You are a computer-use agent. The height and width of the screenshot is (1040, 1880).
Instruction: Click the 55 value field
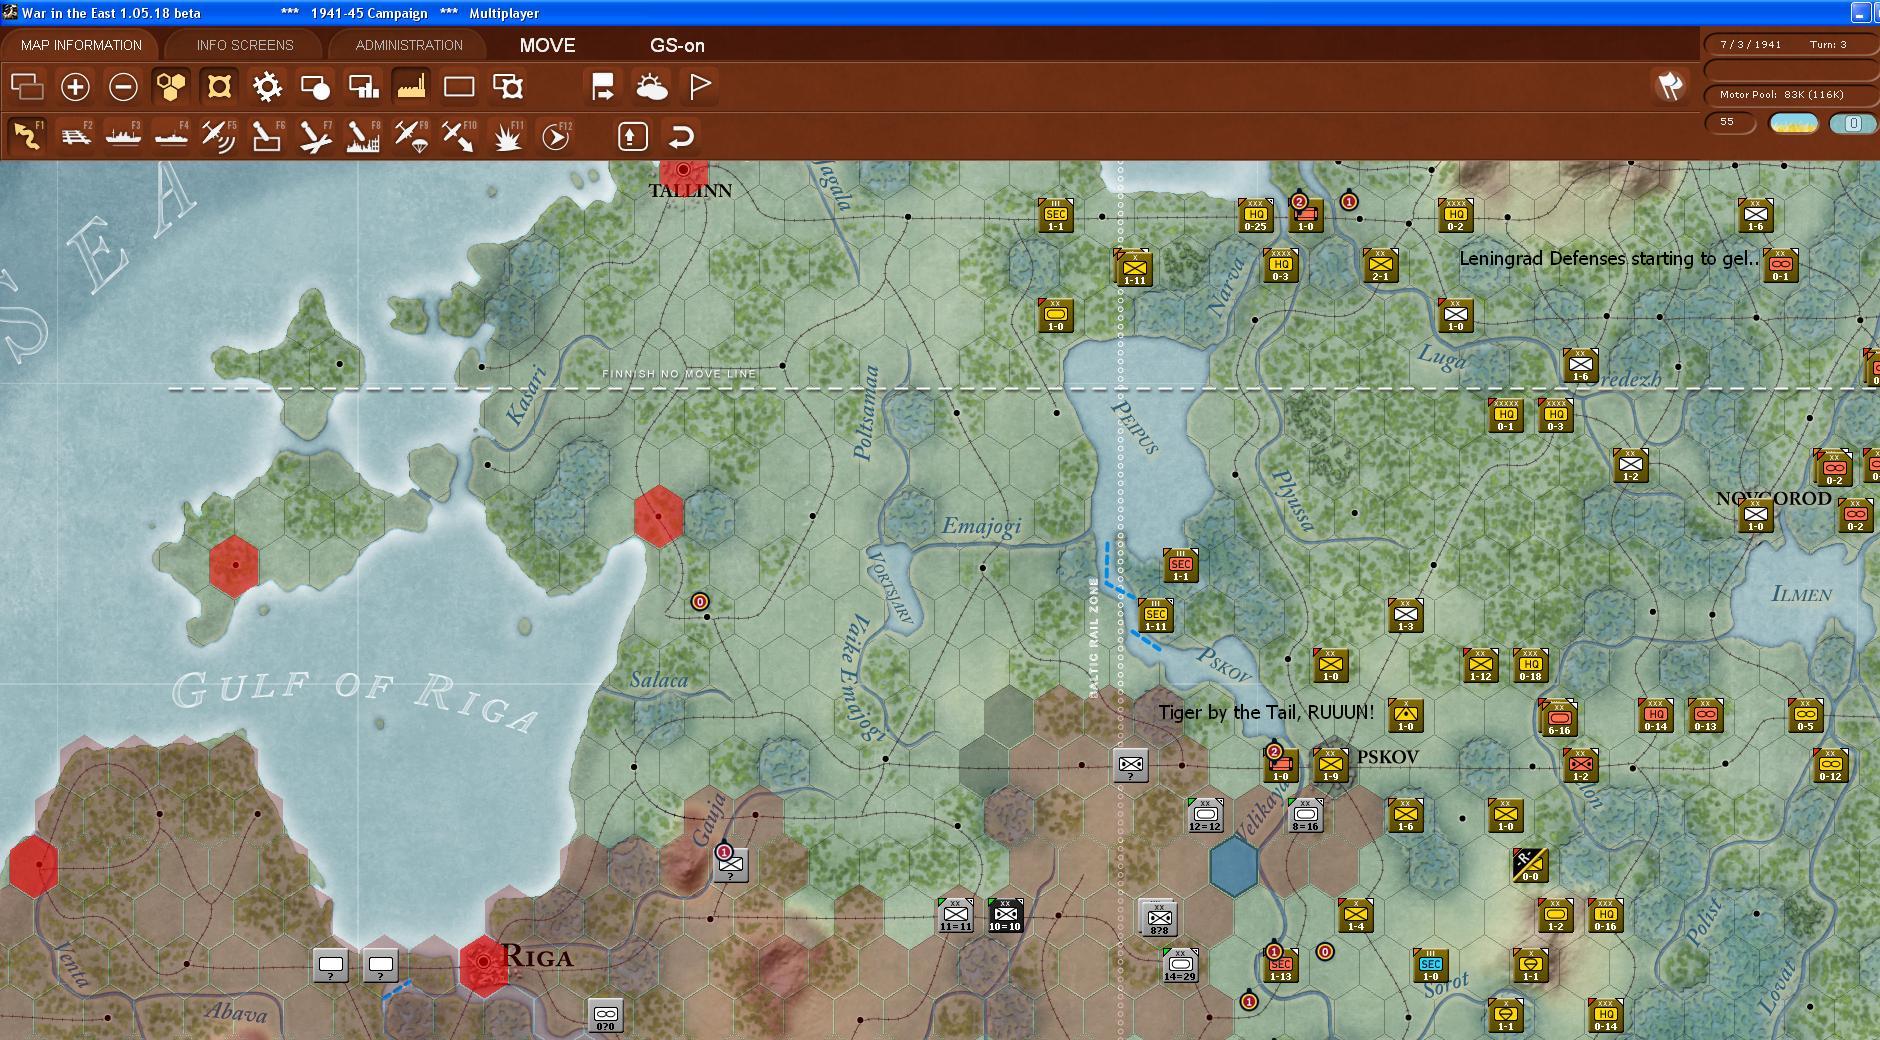1730,122
